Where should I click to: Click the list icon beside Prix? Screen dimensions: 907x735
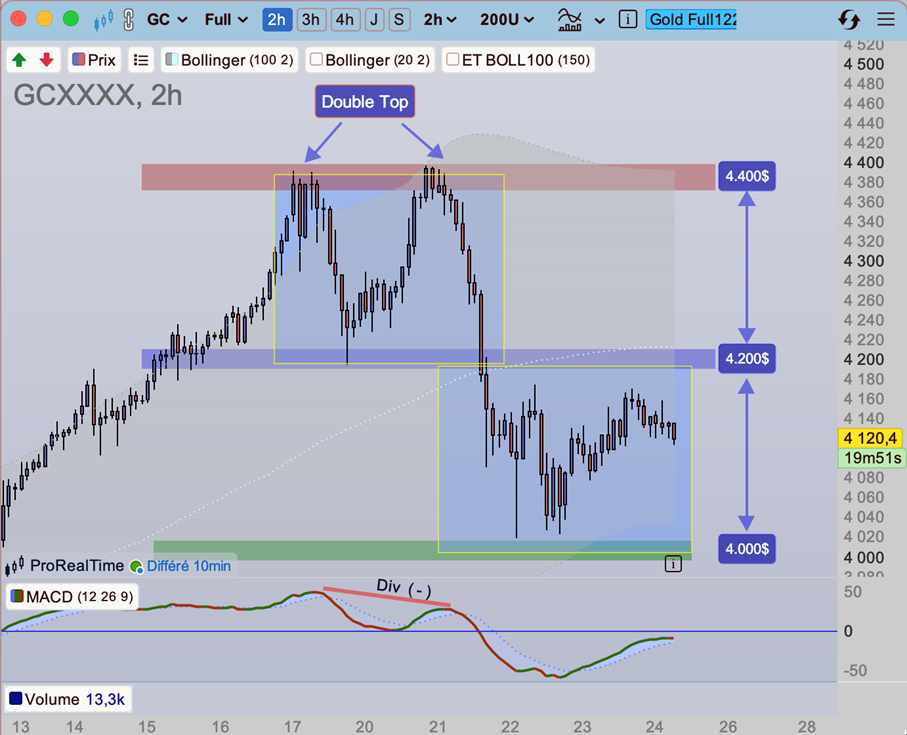(x=141, y=60)
